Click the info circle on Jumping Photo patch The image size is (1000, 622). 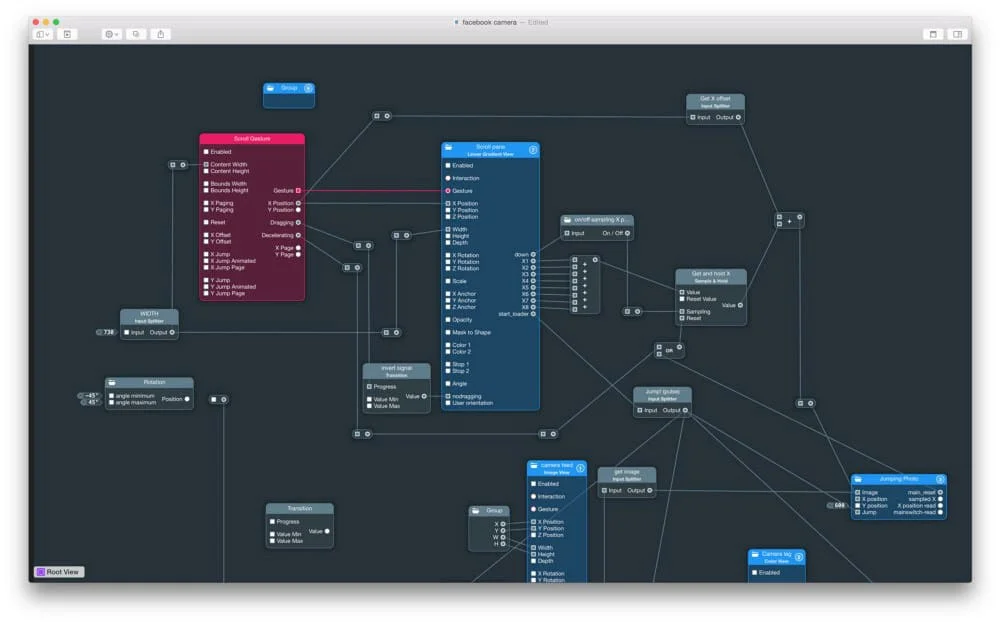coord(940,479)
